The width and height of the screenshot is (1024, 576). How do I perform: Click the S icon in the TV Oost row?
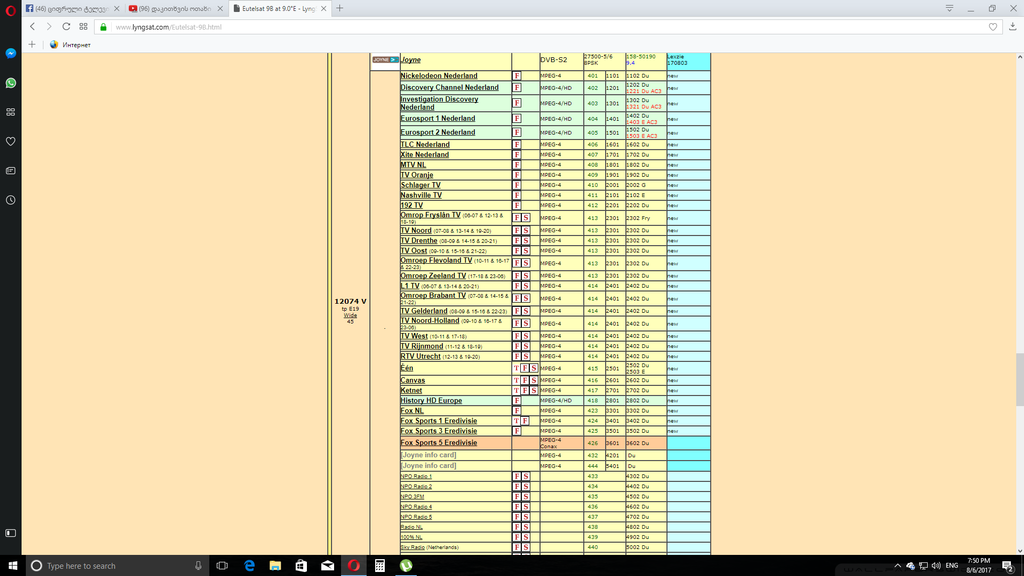tap(526, 251)
